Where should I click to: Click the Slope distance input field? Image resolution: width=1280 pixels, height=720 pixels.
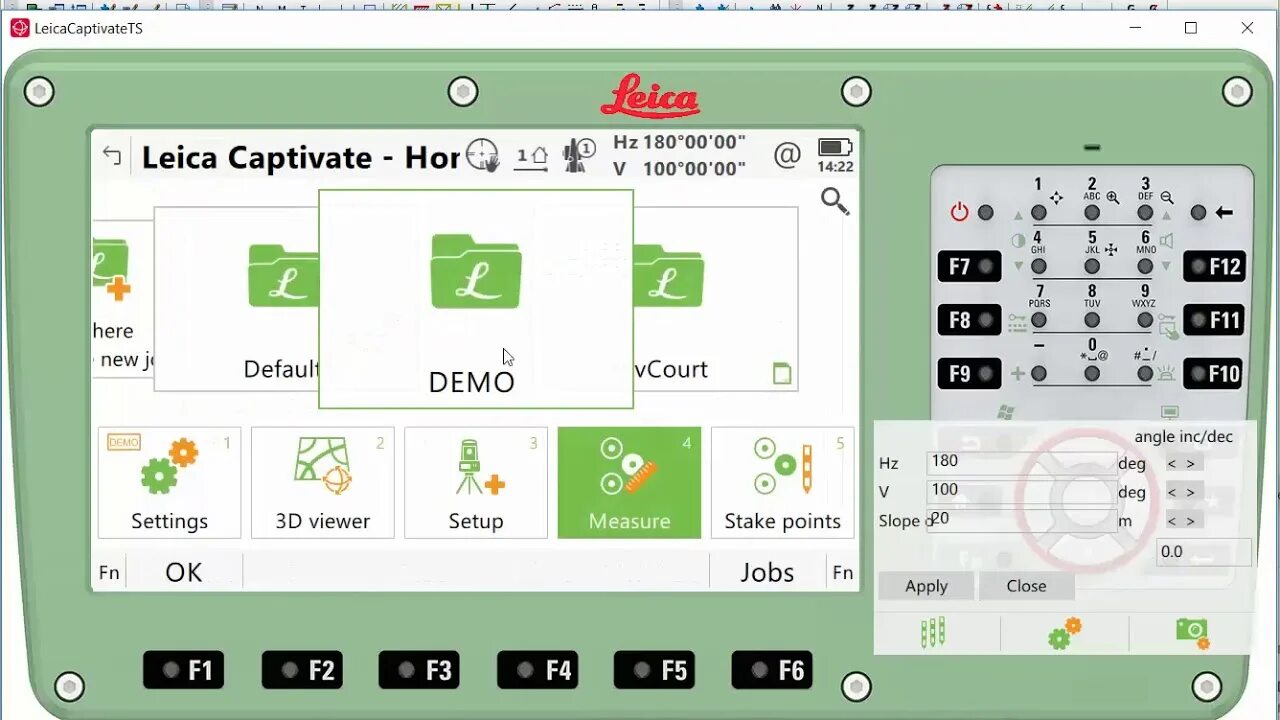coord(1021,520)
